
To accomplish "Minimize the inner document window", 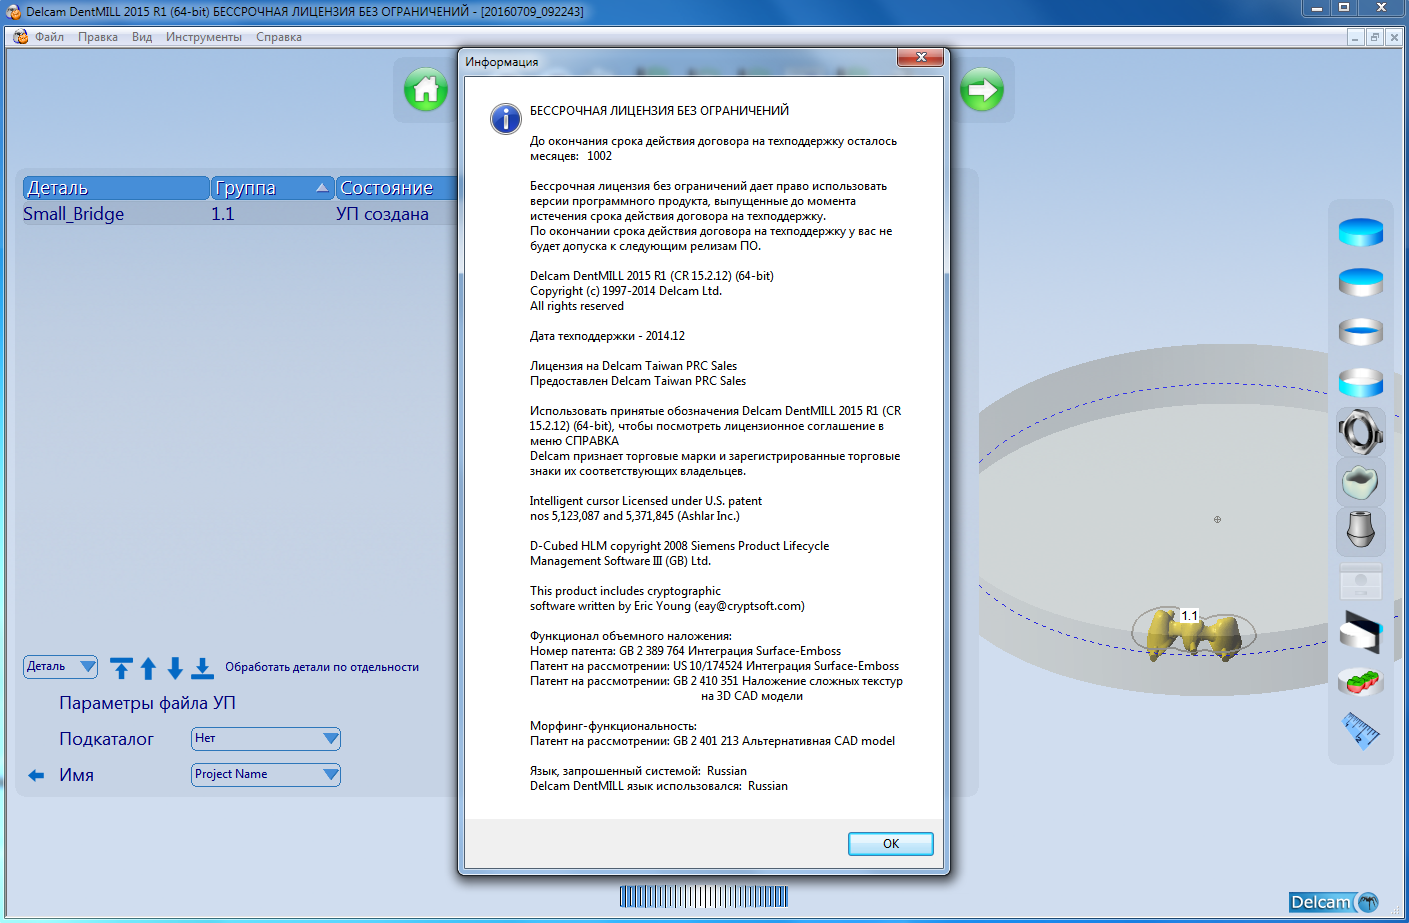I will [1355, 37].
